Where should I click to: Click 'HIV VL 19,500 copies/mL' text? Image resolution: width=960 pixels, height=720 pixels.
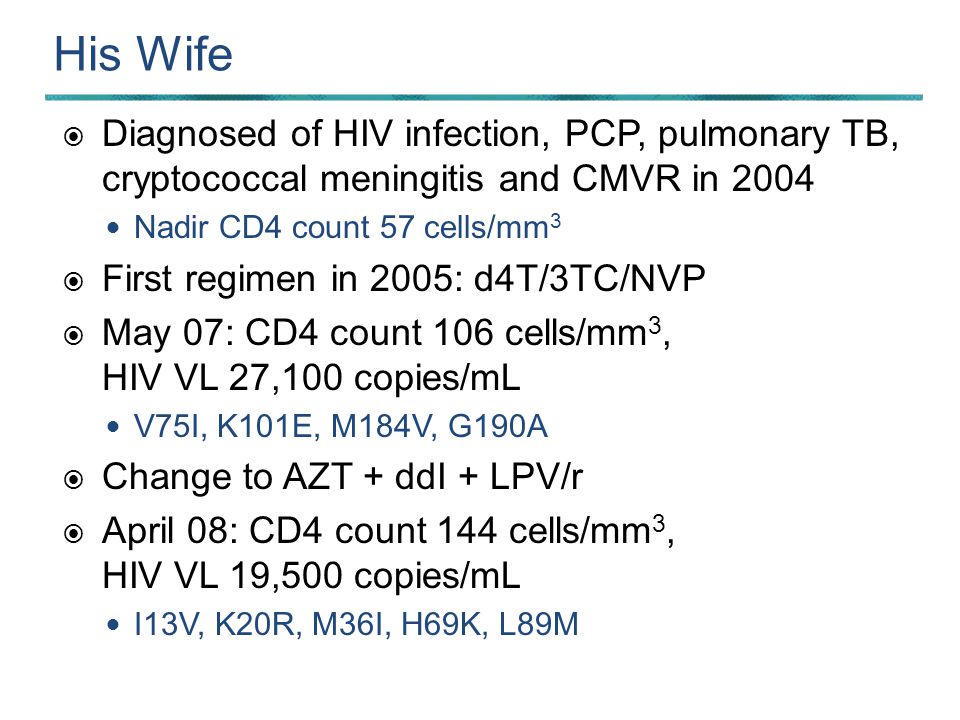click(x=311, y=576)
